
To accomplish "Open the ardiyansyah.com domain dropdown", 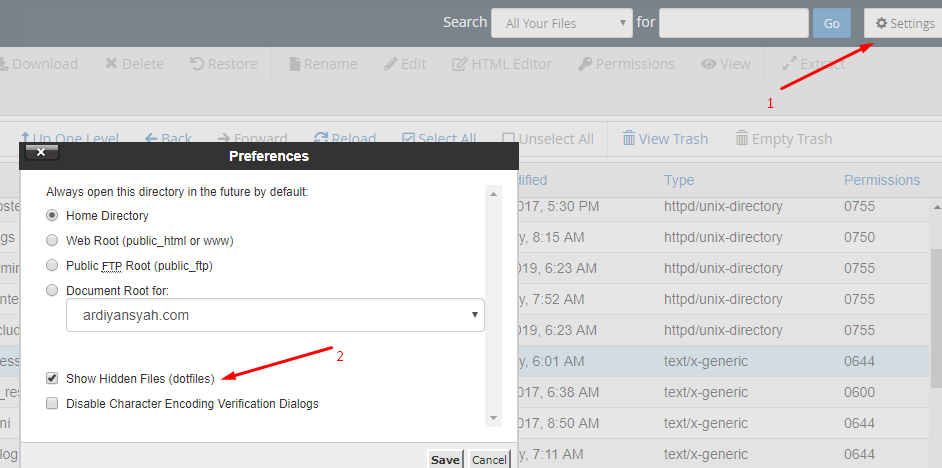I will coord(275,315).
